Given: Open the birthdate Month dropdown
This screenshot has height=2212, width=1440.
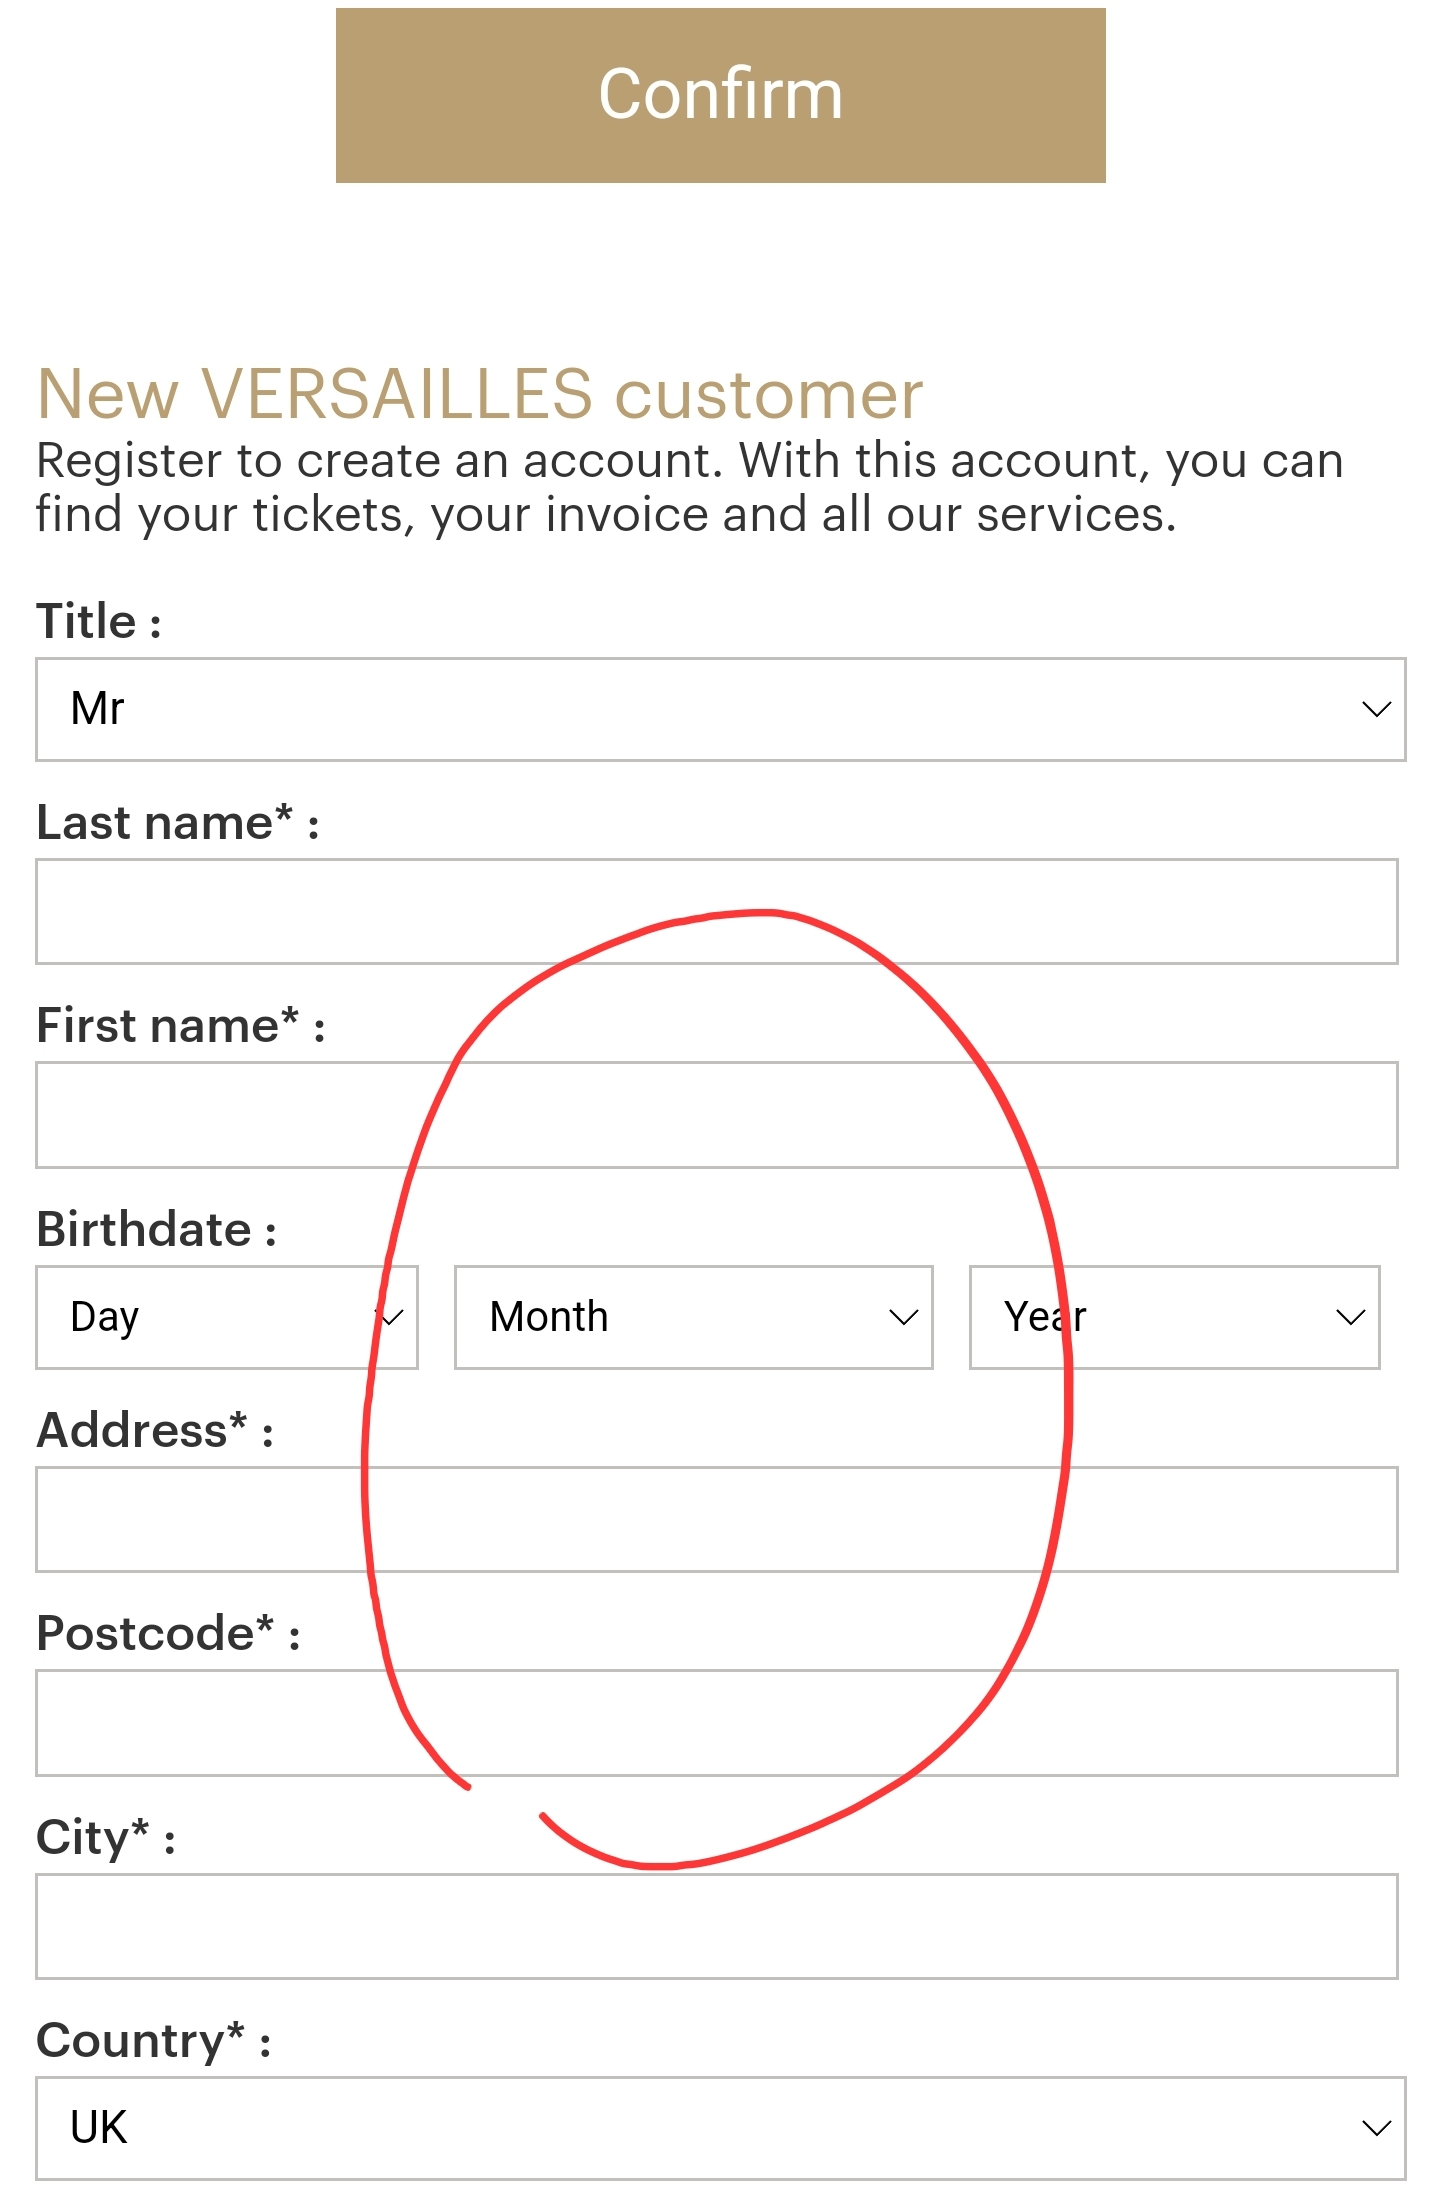Looking at the screenshot, I should pos(693,1317).
